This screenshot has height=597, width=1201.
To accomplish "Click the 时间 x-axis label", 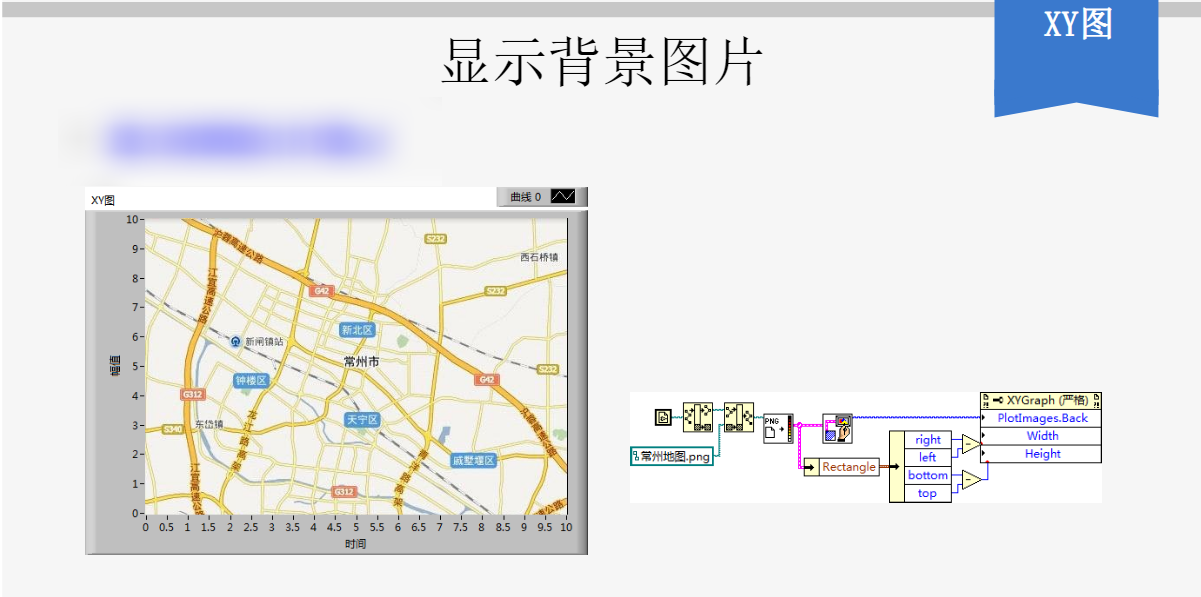I will coord(355,544).
